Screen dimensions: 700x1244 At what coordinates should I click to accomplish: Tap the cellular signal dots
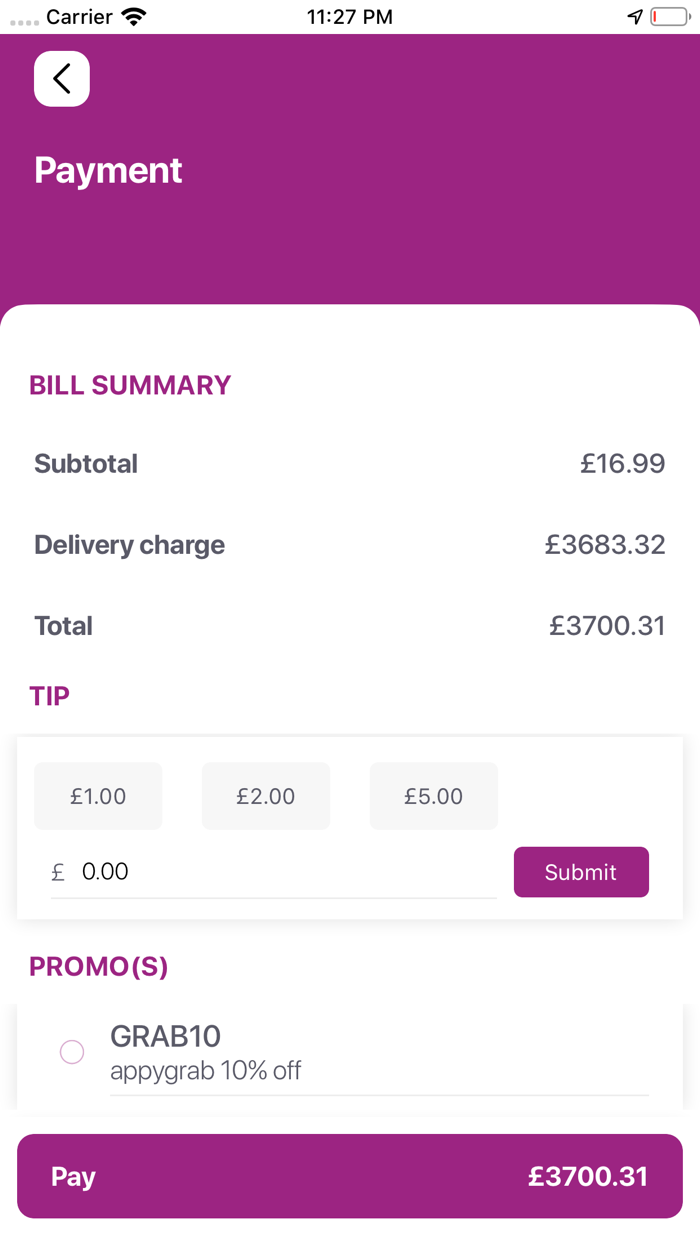tap(24, 20)
